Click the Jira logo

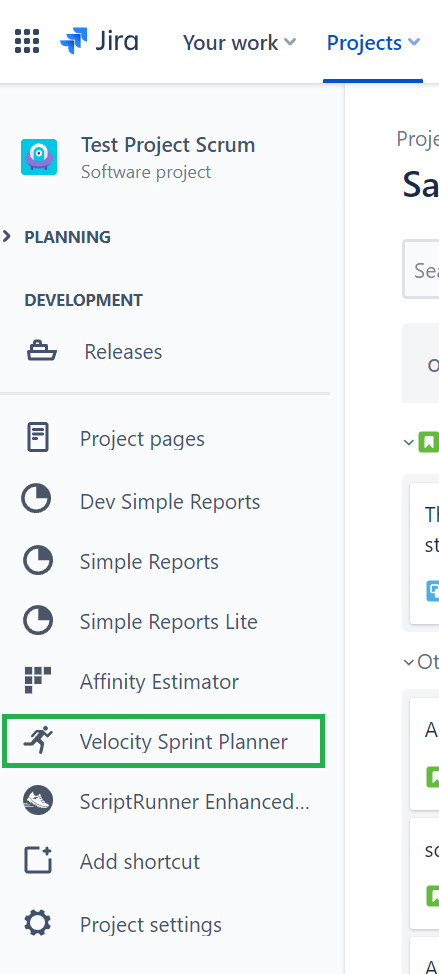99,42
